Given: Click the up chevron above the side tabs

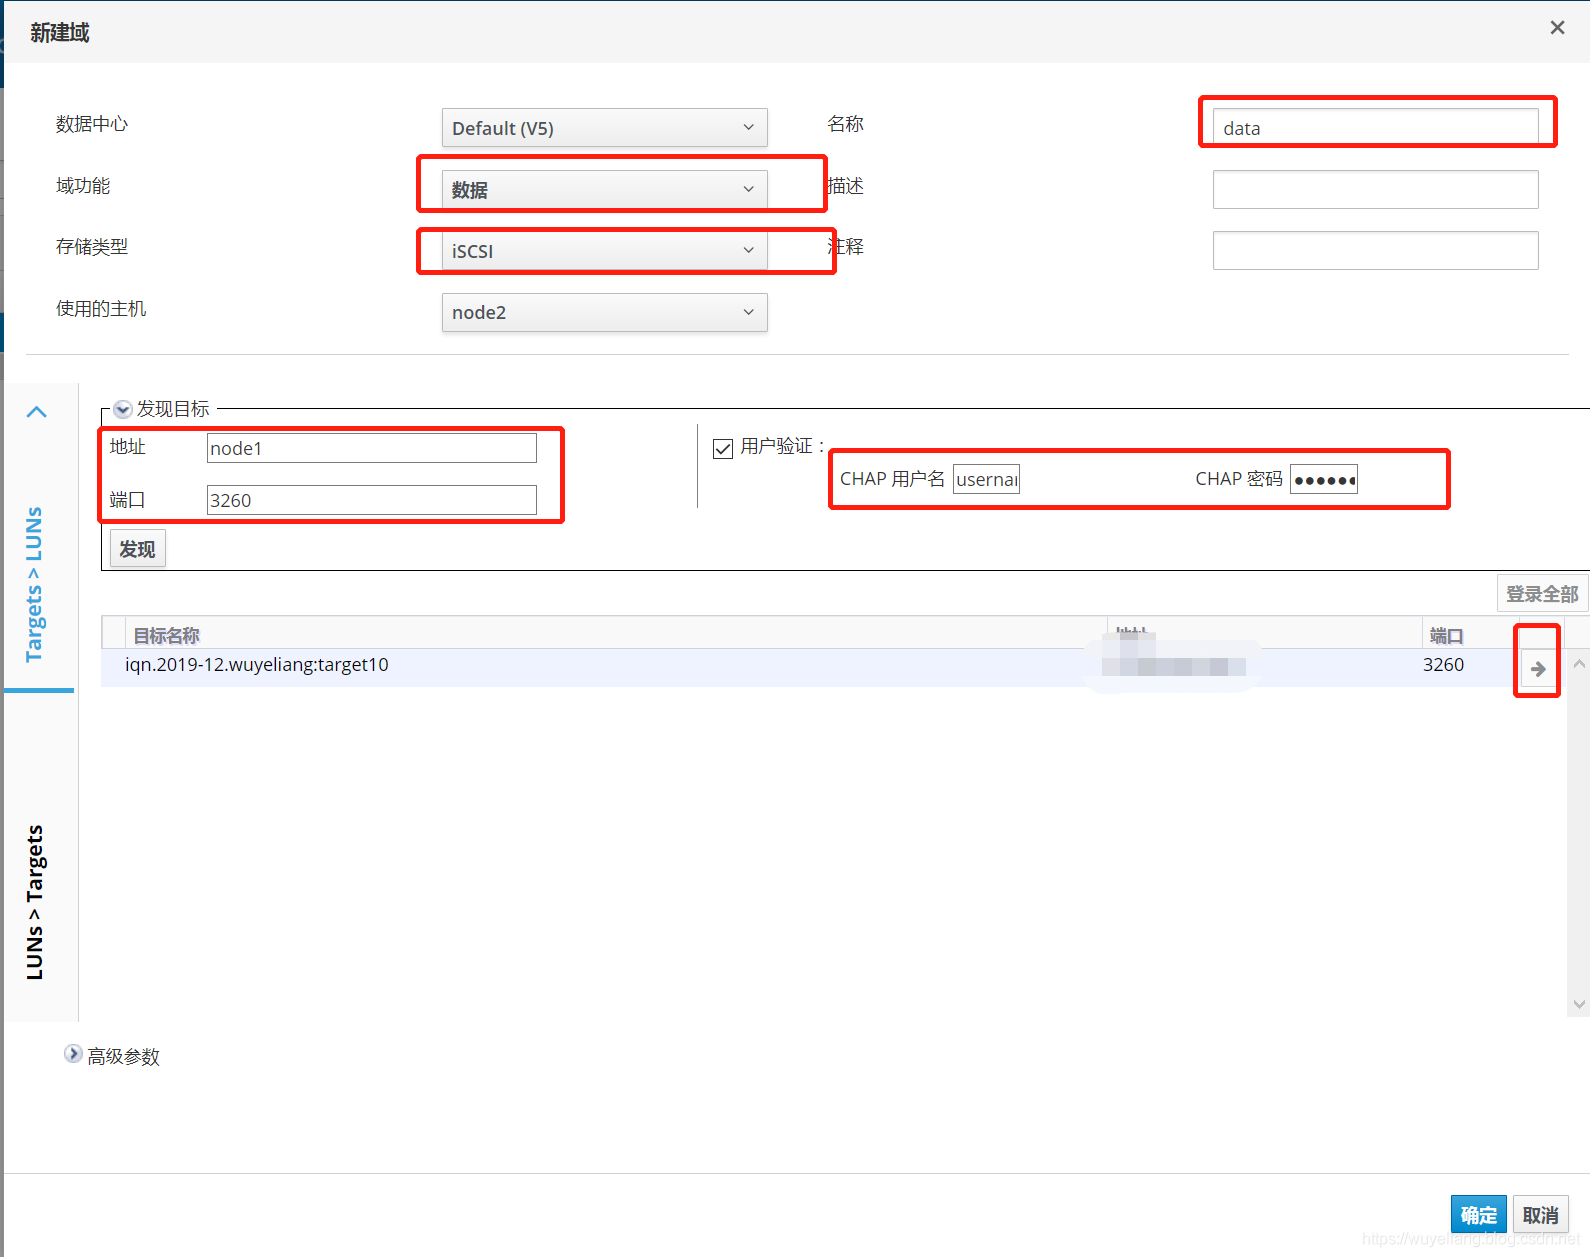Looking at the screenshot, I should 37,412.
